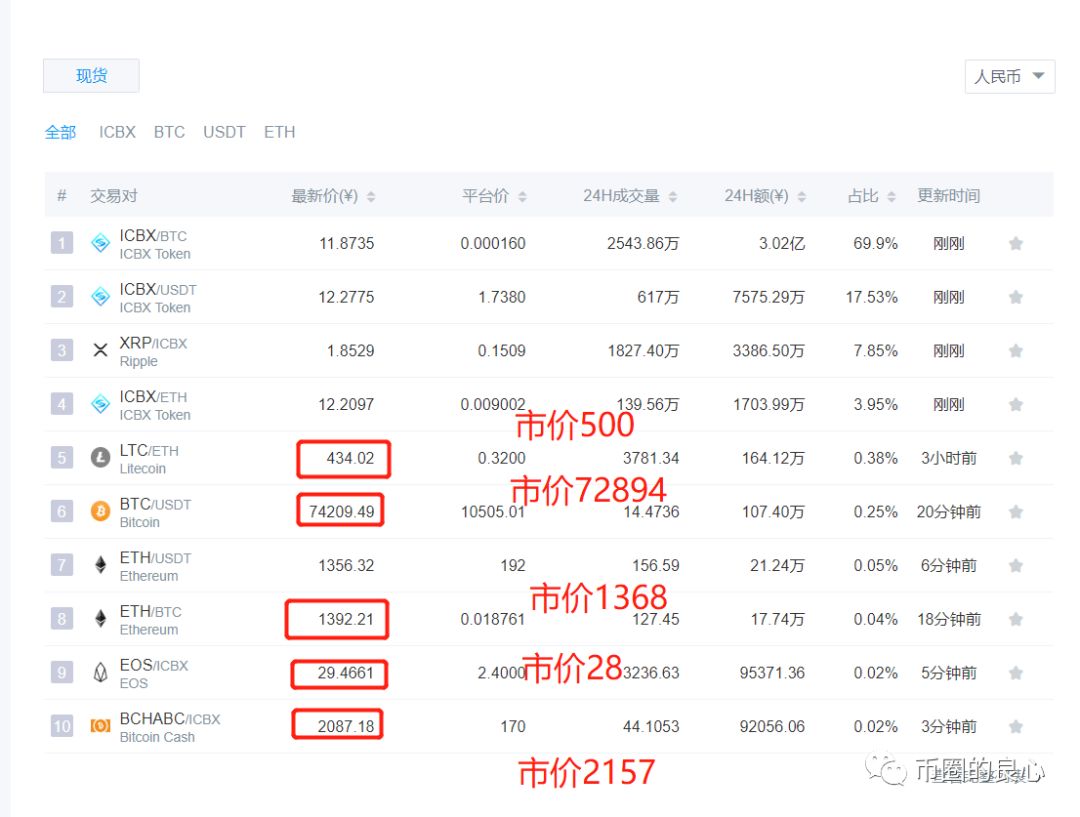
Task: Click the Bitcoin Cash logo icon
Action: [101, 726]
